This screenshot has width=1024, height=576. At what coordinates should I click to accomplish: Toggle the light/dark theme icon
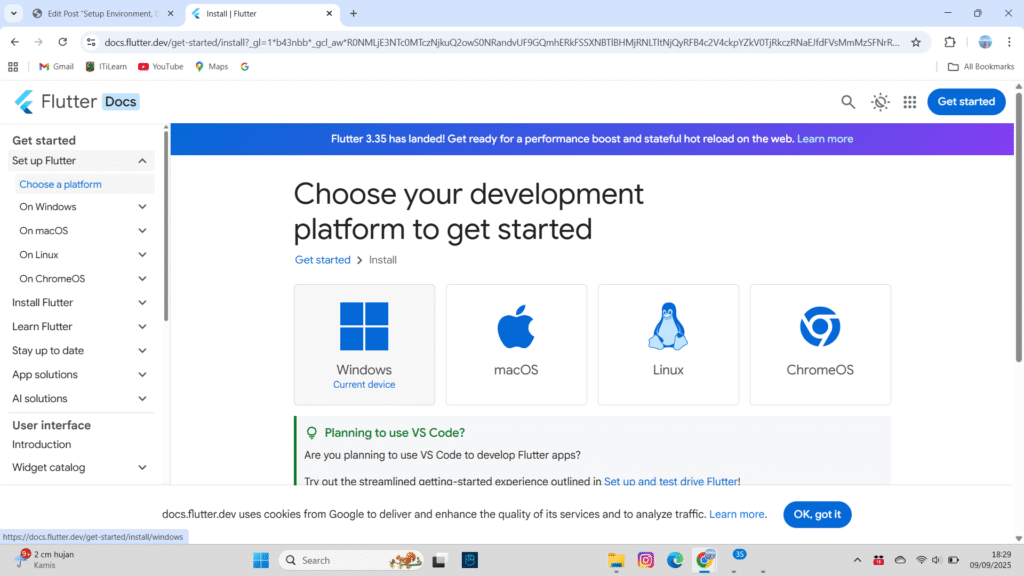coord(880,102)
